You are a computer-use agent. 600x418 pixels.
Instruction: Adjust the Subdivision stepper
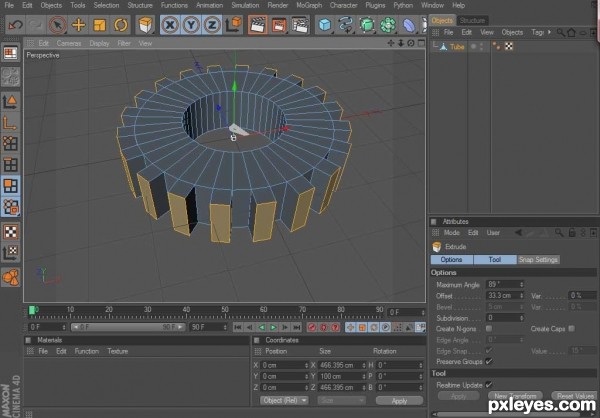521,318
